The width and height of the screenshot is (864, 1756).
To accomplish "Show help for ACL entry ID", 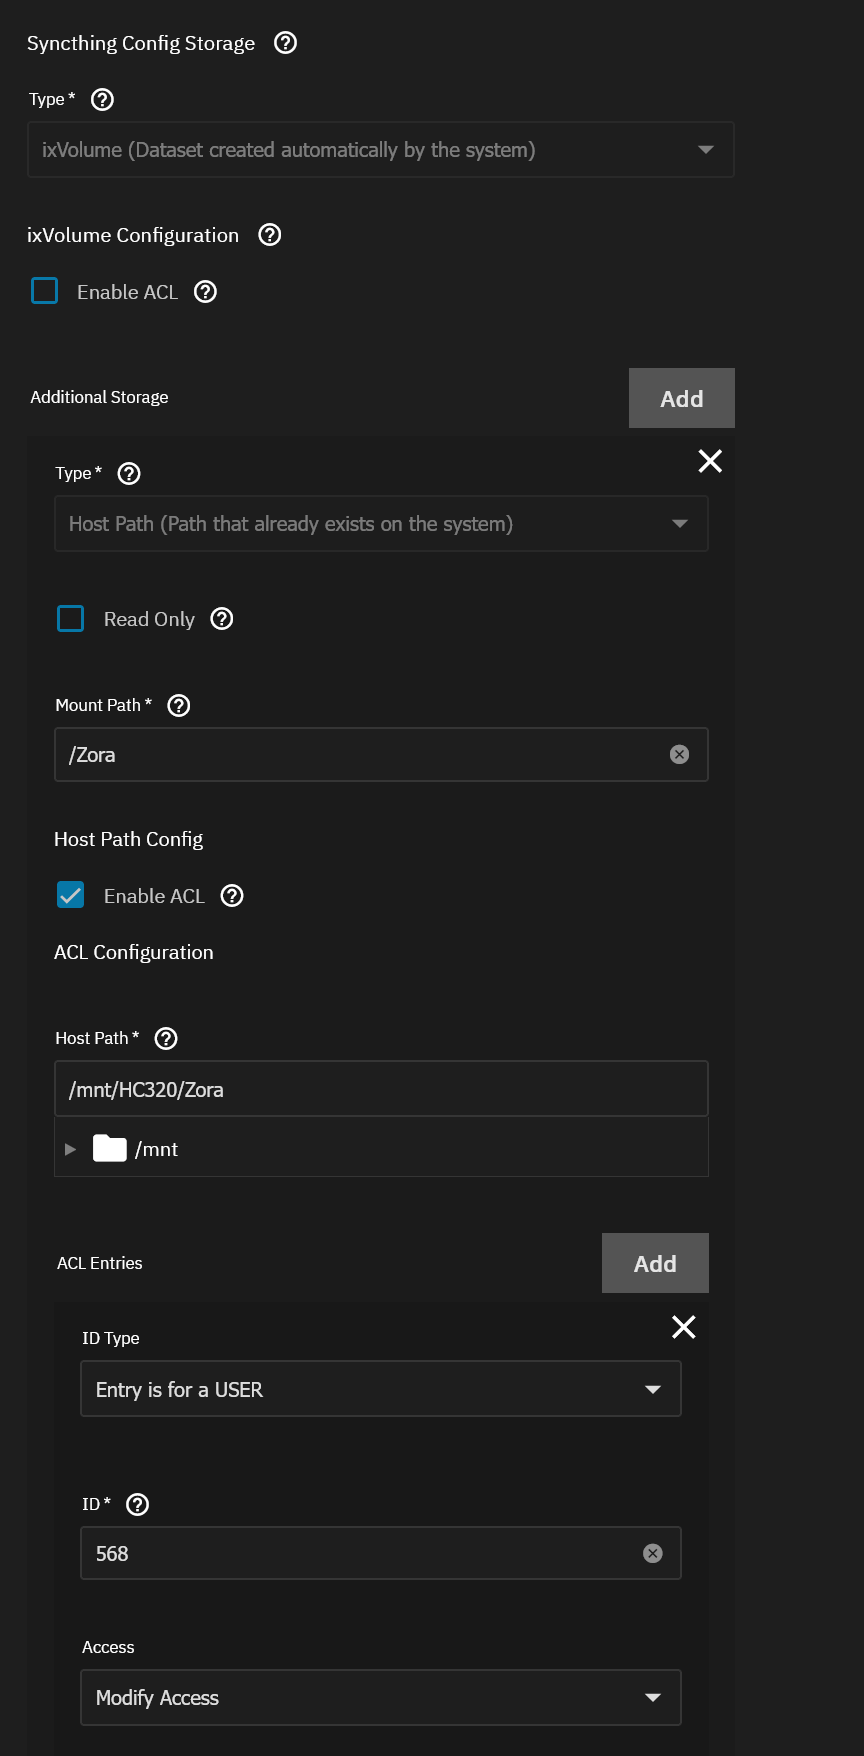I will (x=138, y=1504).
